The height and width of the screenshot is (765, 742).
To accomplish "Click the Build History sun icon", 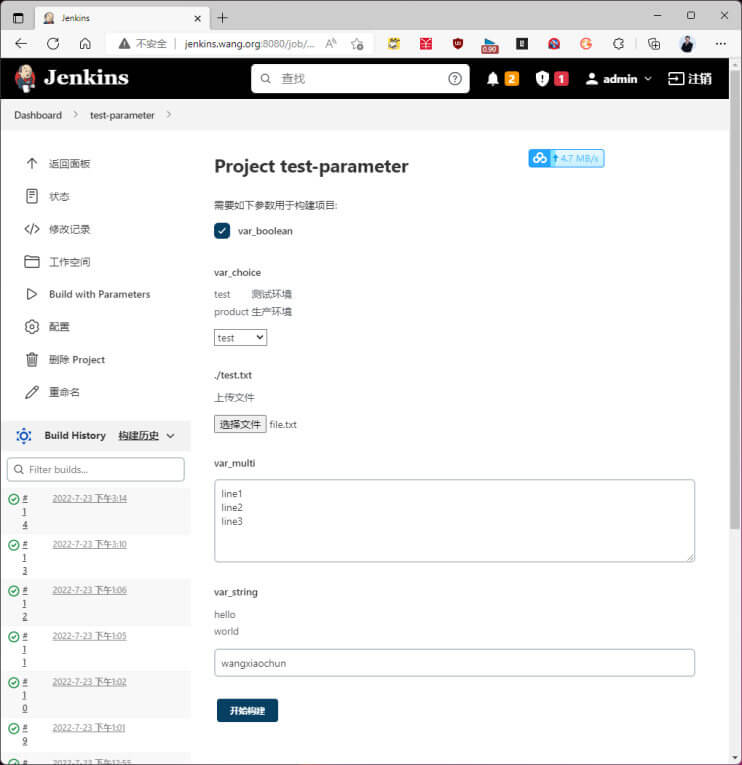I will click(23, 435).
